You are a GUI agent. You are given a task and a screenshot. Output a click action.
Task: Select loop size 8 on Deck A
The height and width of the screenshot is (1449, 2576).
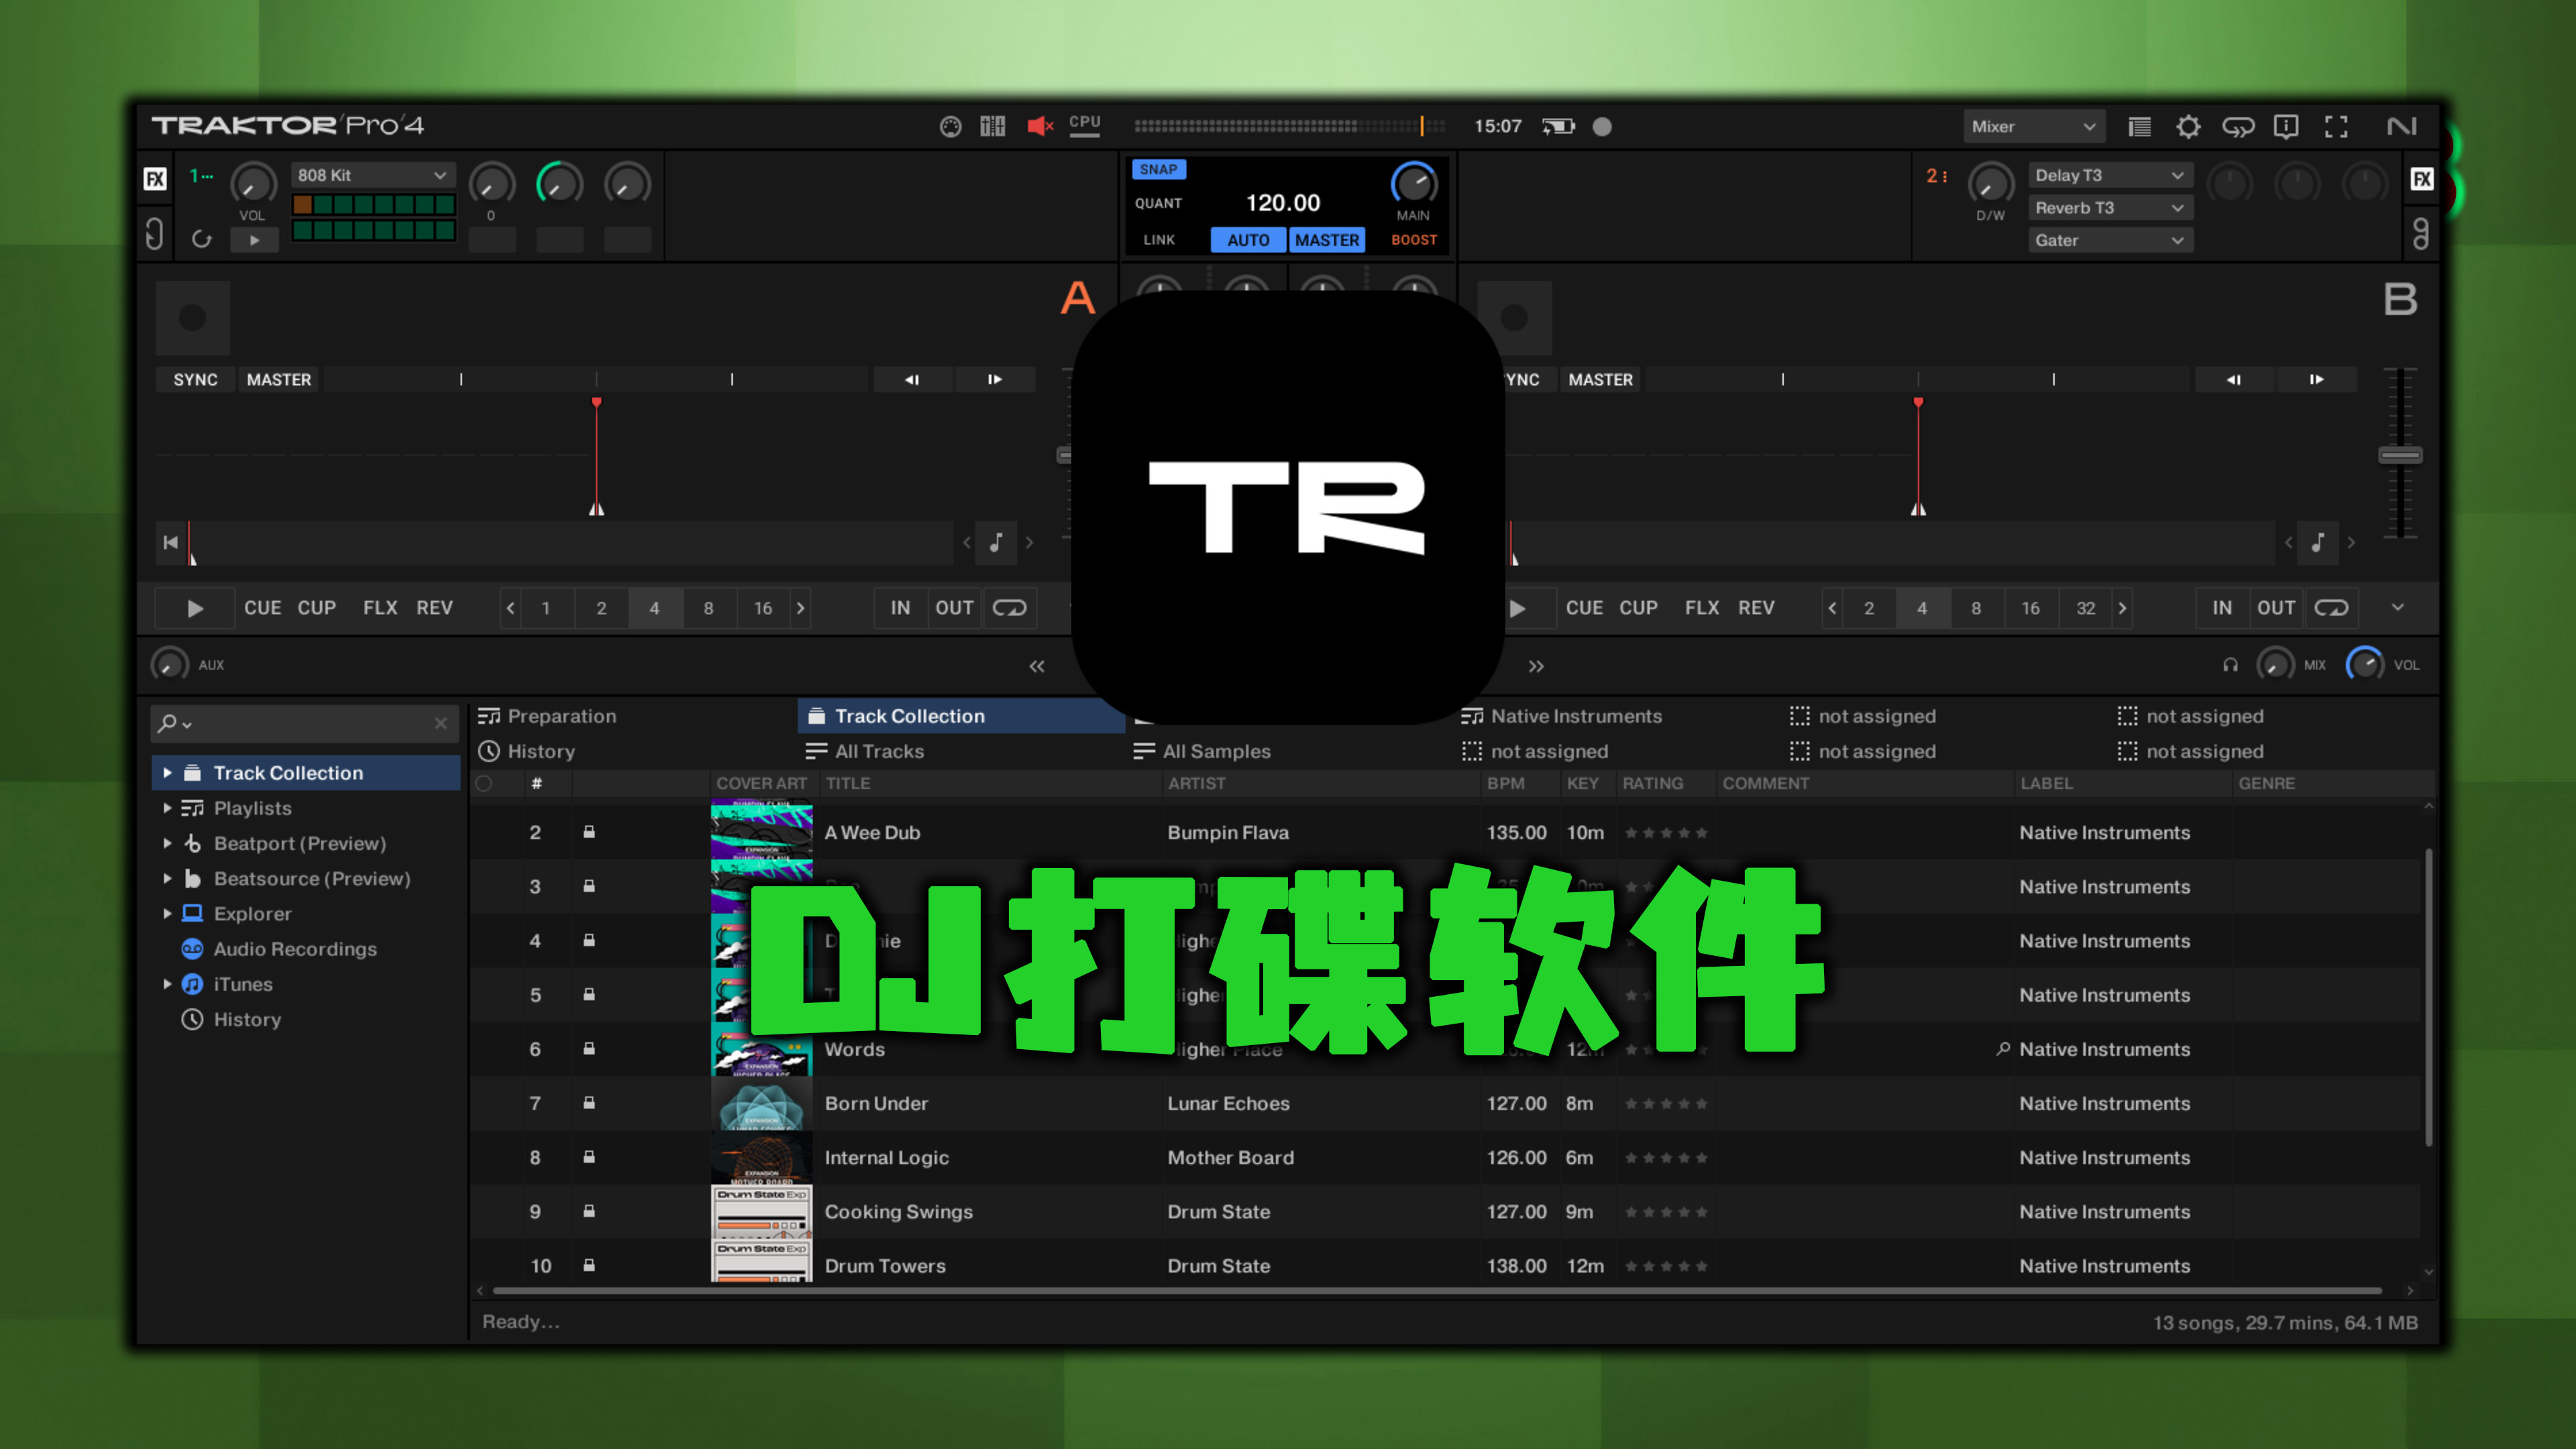pos(708,608)
